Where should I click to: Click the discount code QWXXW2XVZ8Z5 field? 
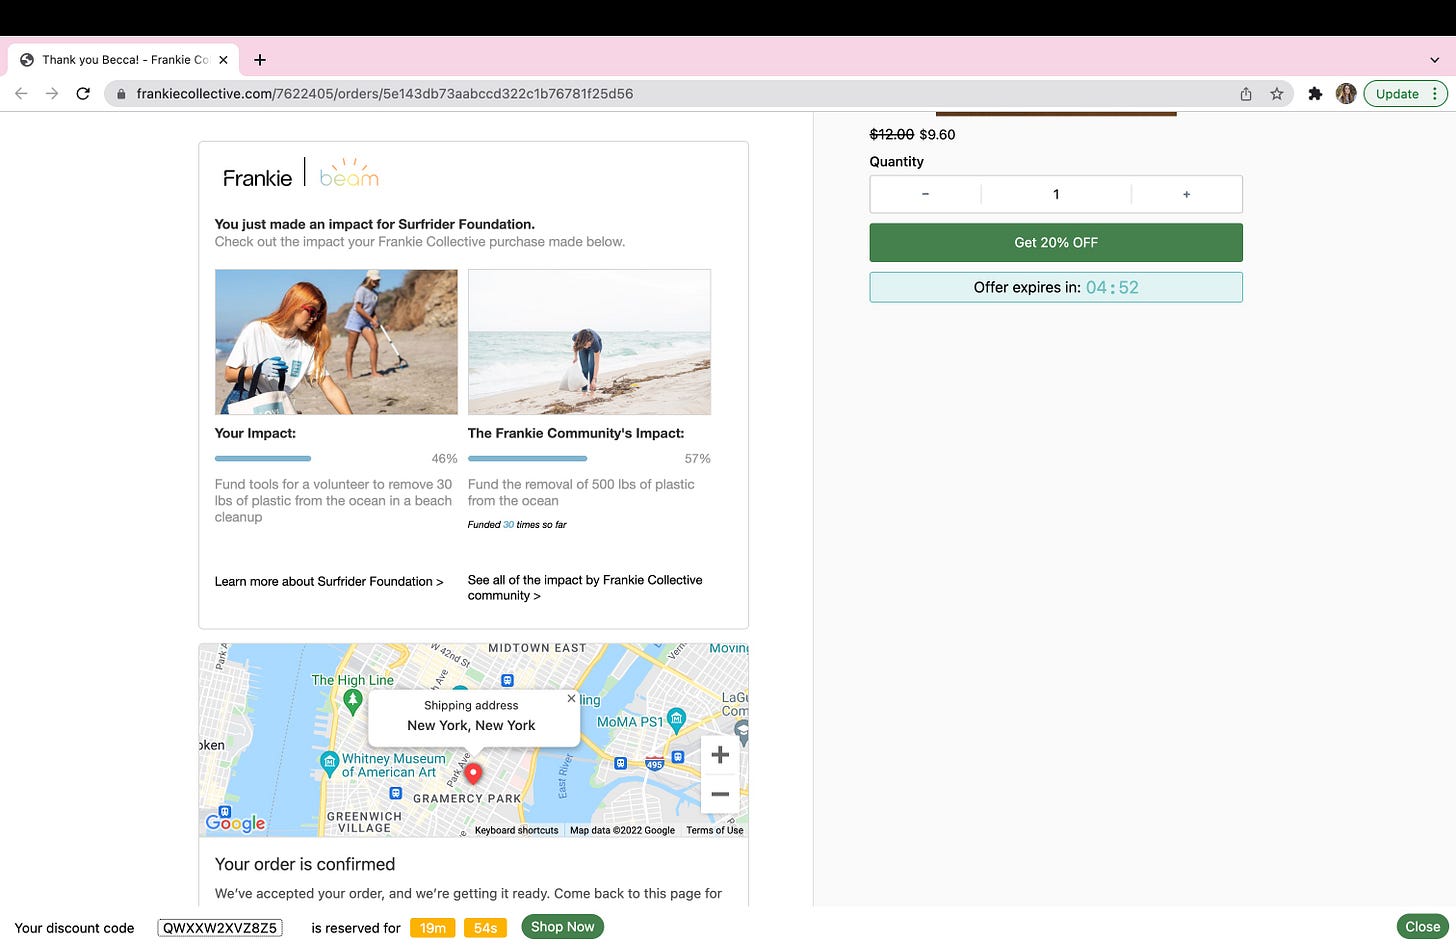coord(220,928)
